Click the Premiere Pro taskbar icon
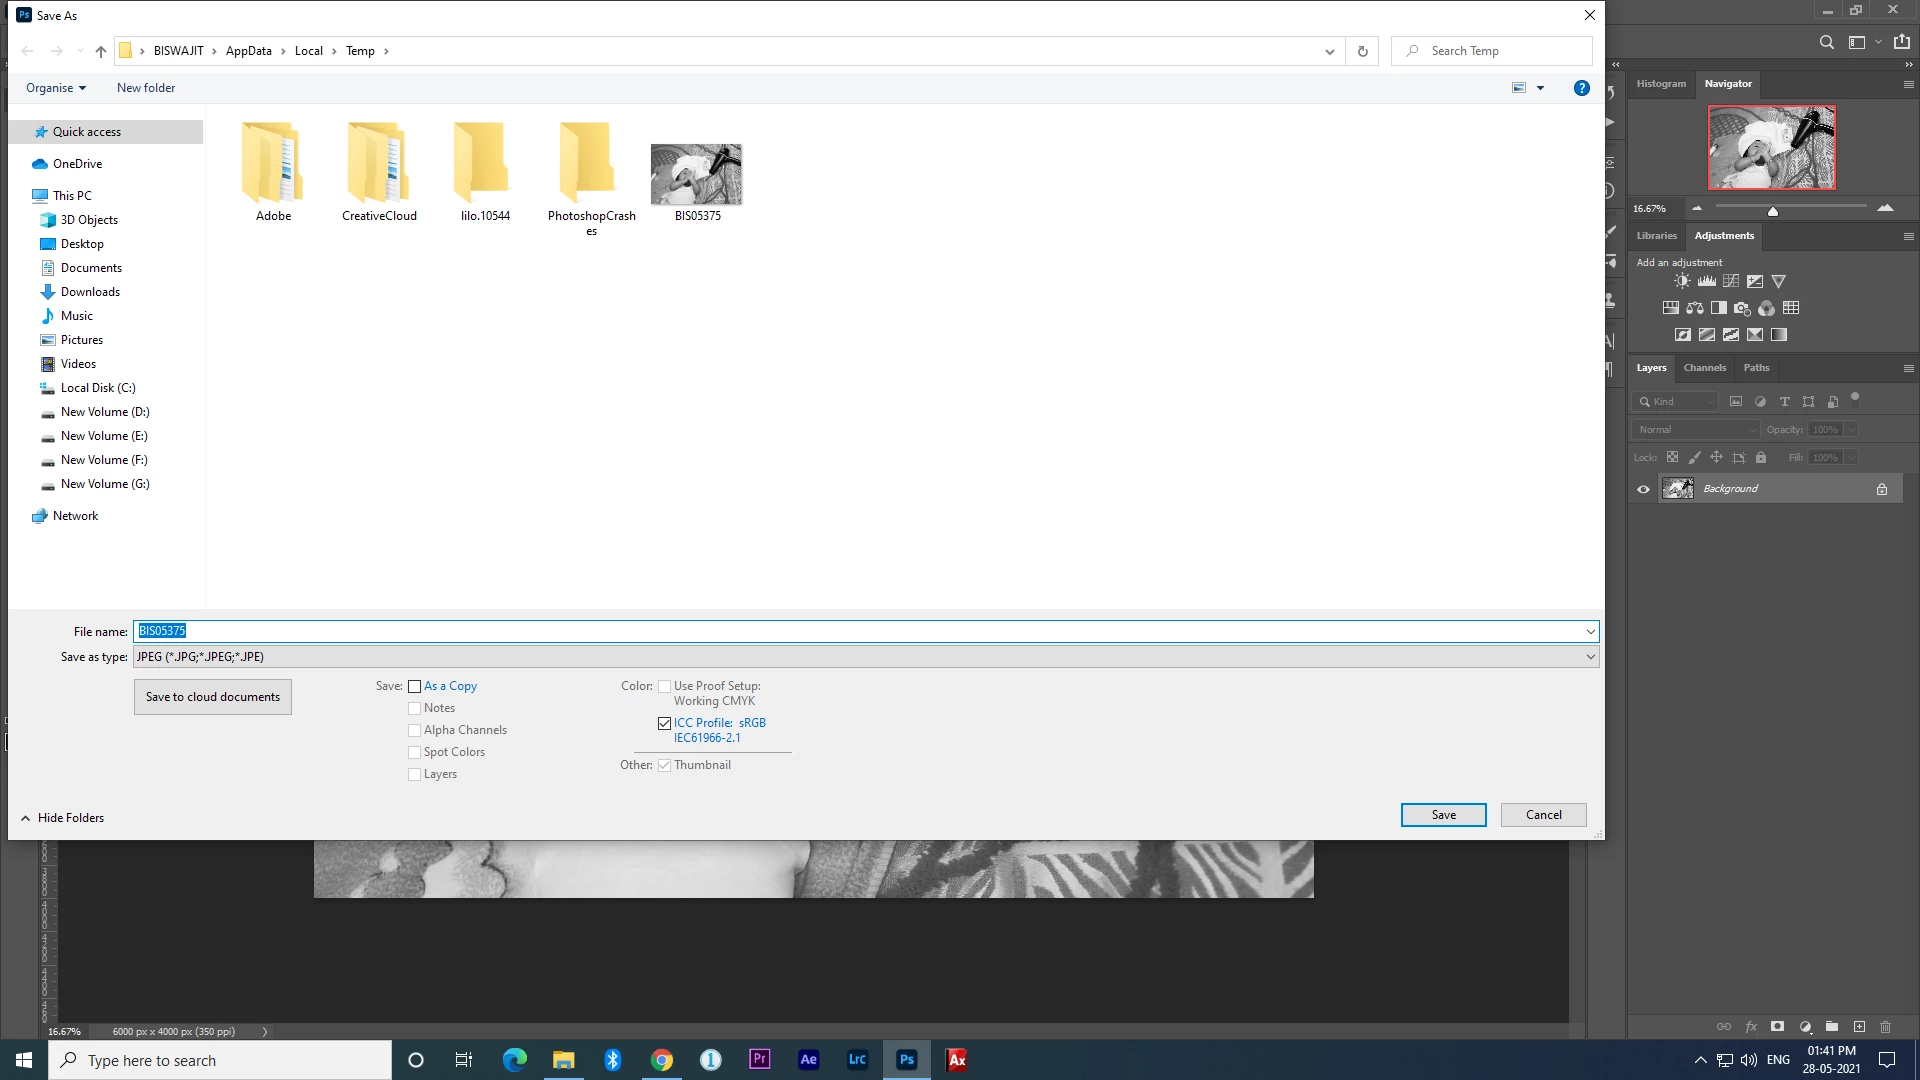The width and height of the screenshot is (1920, 1080). point(760,1060)
